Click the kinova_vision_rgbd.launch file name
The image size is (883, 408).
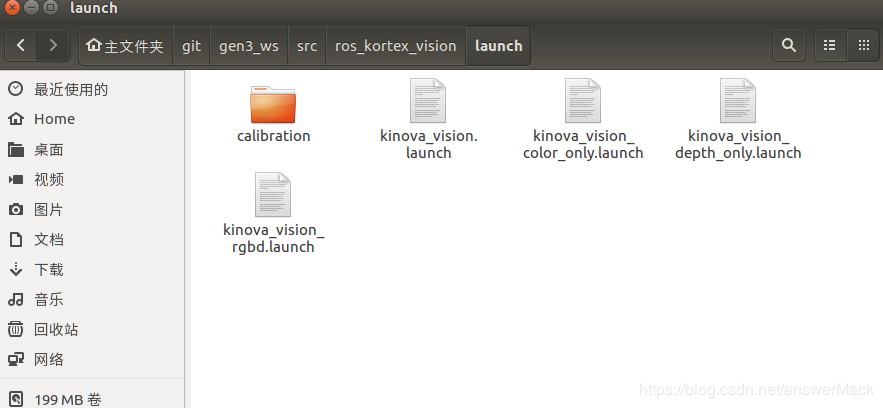pos(274,238)
